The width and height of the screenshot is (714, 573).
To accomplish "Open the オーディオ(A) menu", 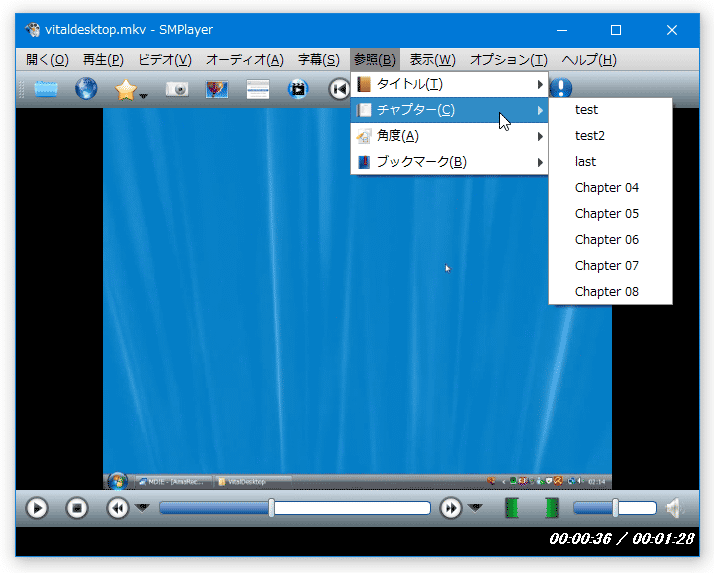I will [245, 60].
